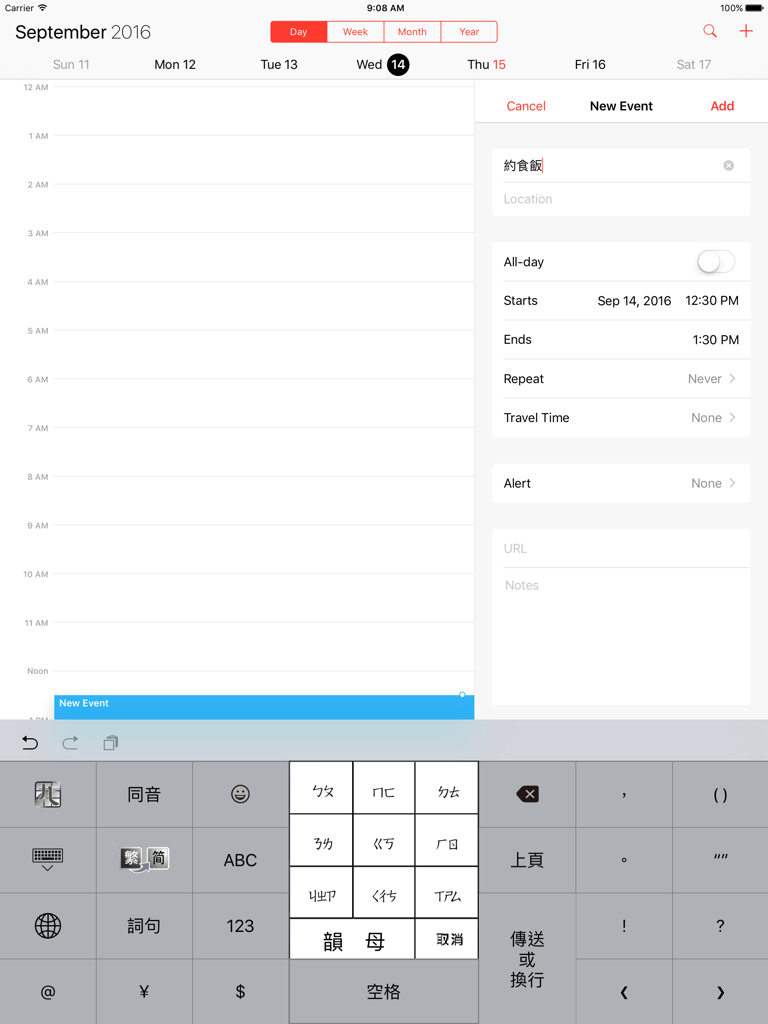Viewport: 768px width, 1024px height.
Task: Switch input language with globe key
Action: (x=48, y=925)
